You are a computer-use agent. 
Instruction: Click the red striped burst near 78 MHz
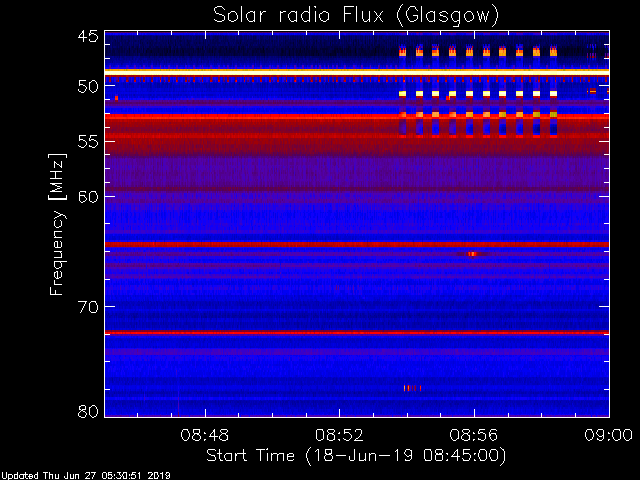click(412, 388)
